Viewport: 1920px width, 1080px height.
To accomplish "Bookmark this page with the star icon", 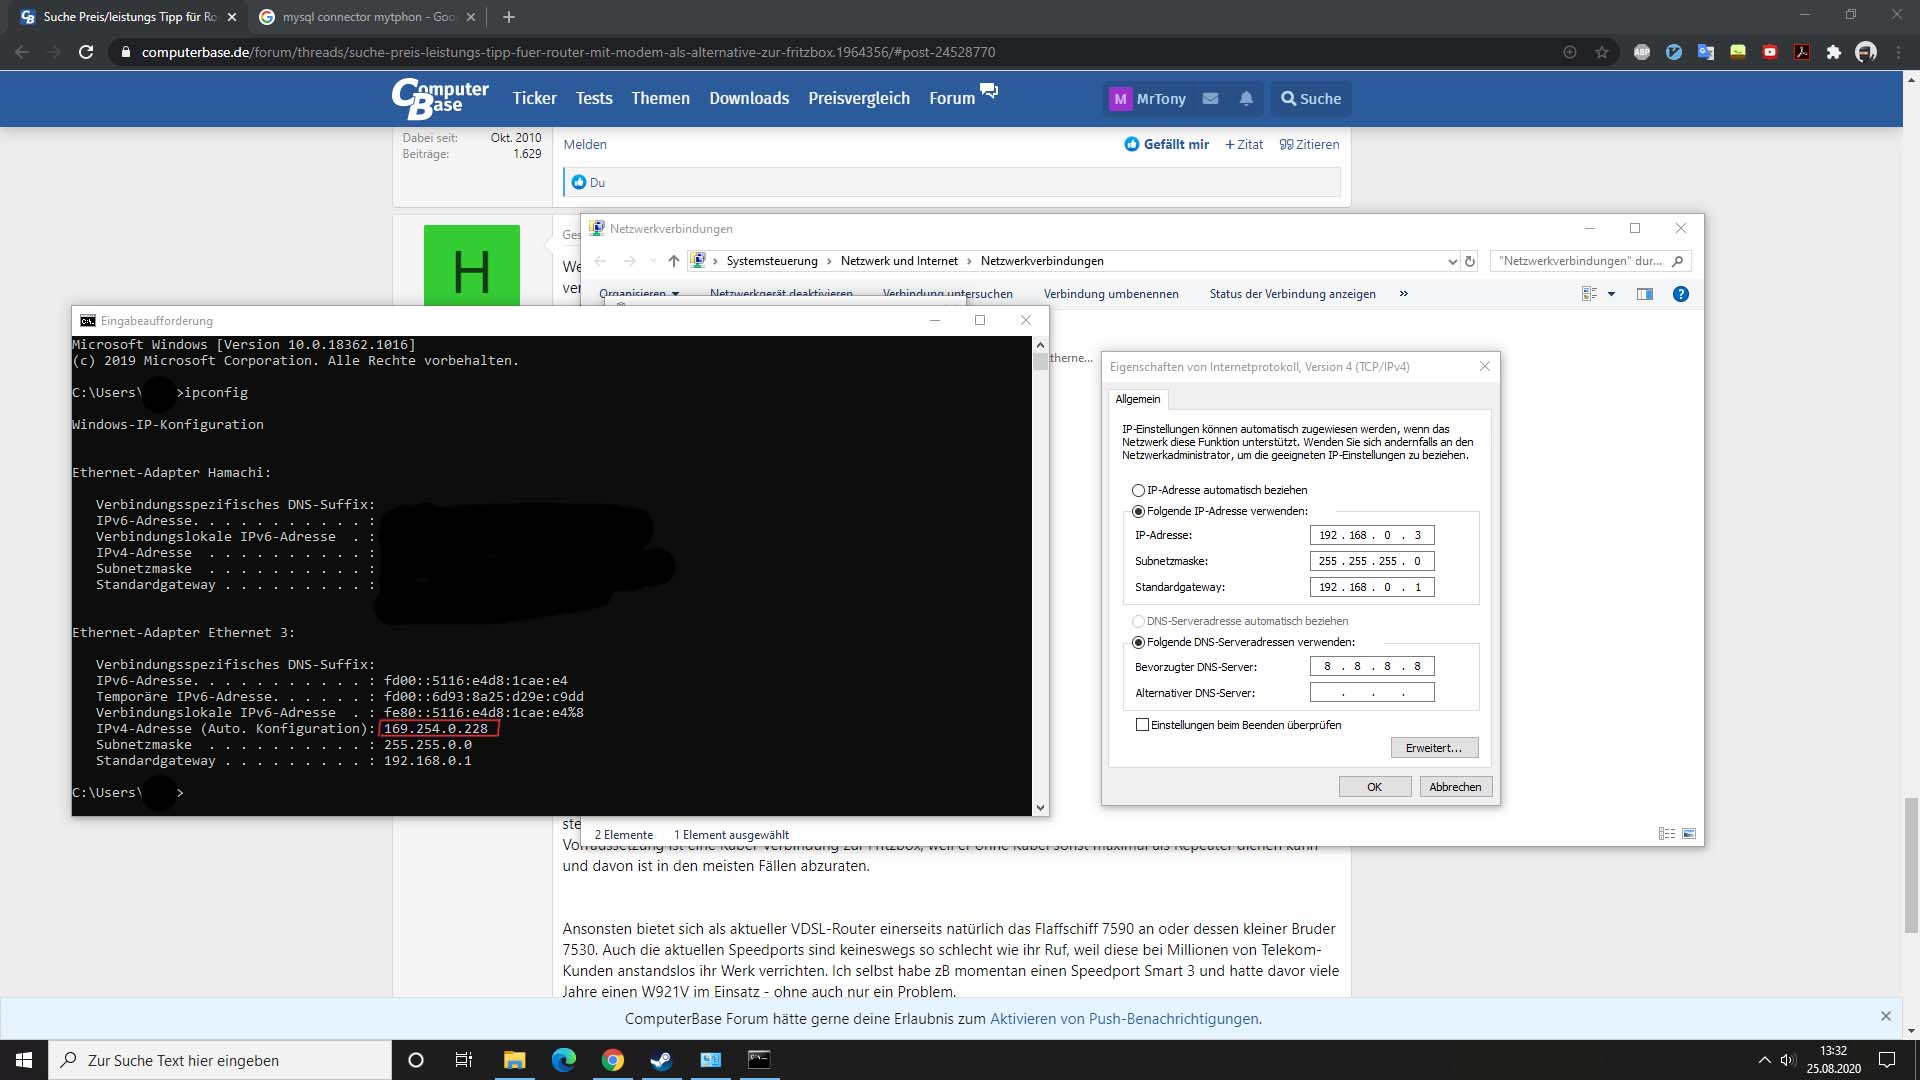I will click(x=1602, y=52).
